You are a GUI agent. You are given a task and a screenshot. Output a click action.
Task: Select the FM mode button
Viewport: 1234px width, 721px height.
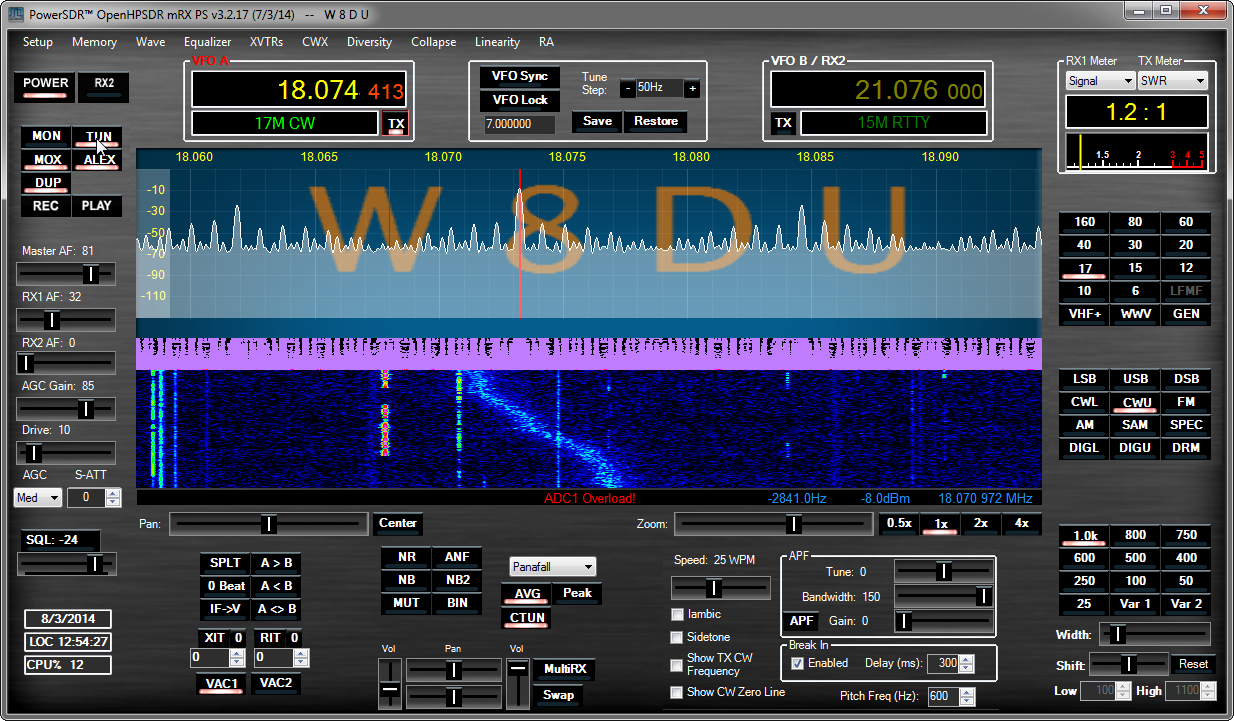[x=1186, y=402]
